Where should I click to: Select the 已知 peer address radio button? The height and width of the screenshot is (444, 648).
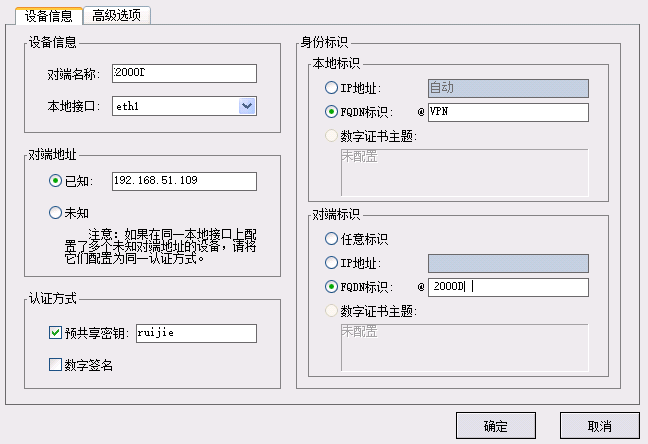click(x=55, y=181)
